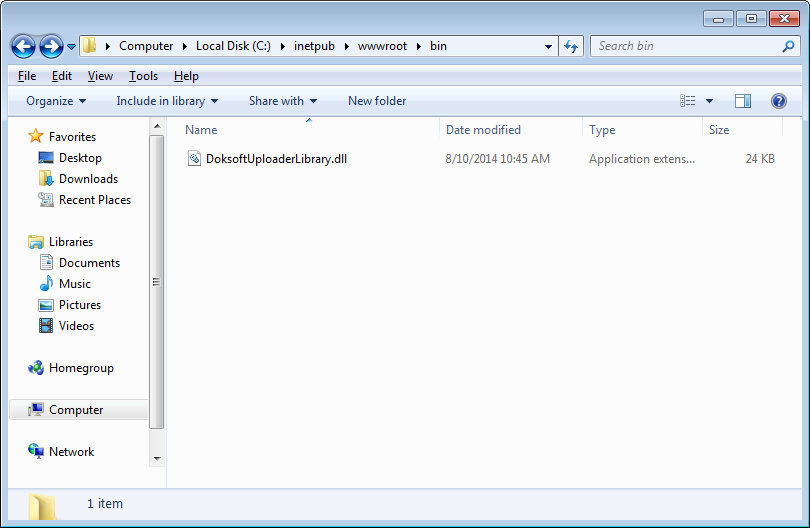This screenshot has height=528, width=810.
Task: Click the refresh button beside address bar
Action: coord(572,46)
